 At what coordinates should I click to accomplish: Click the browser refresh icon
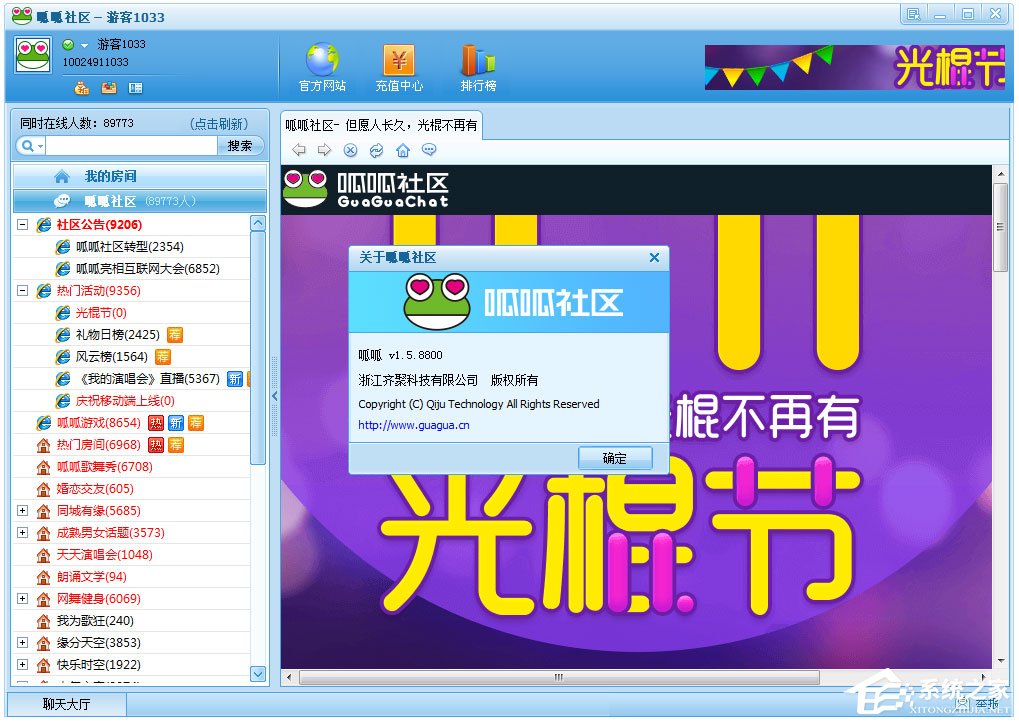click(376, 150)
